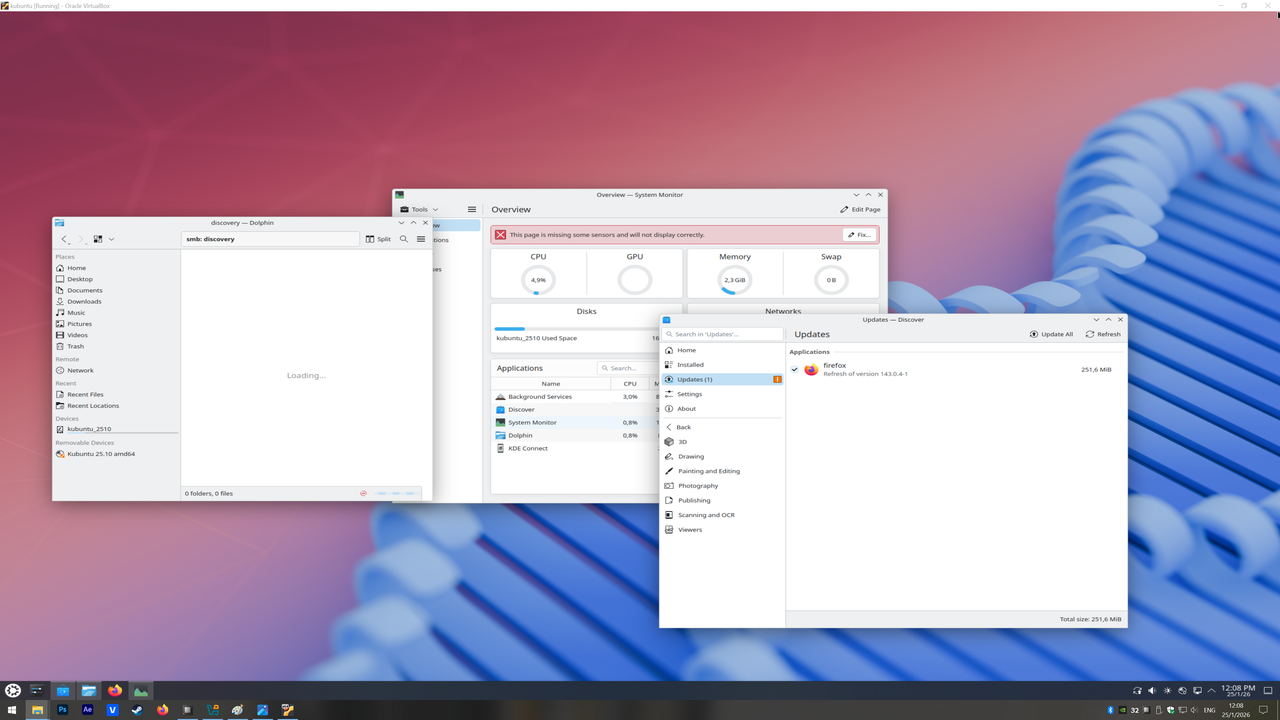The image size is (1280, 720).
Task: Click Update All in Discover
Action: [1051, 334]
